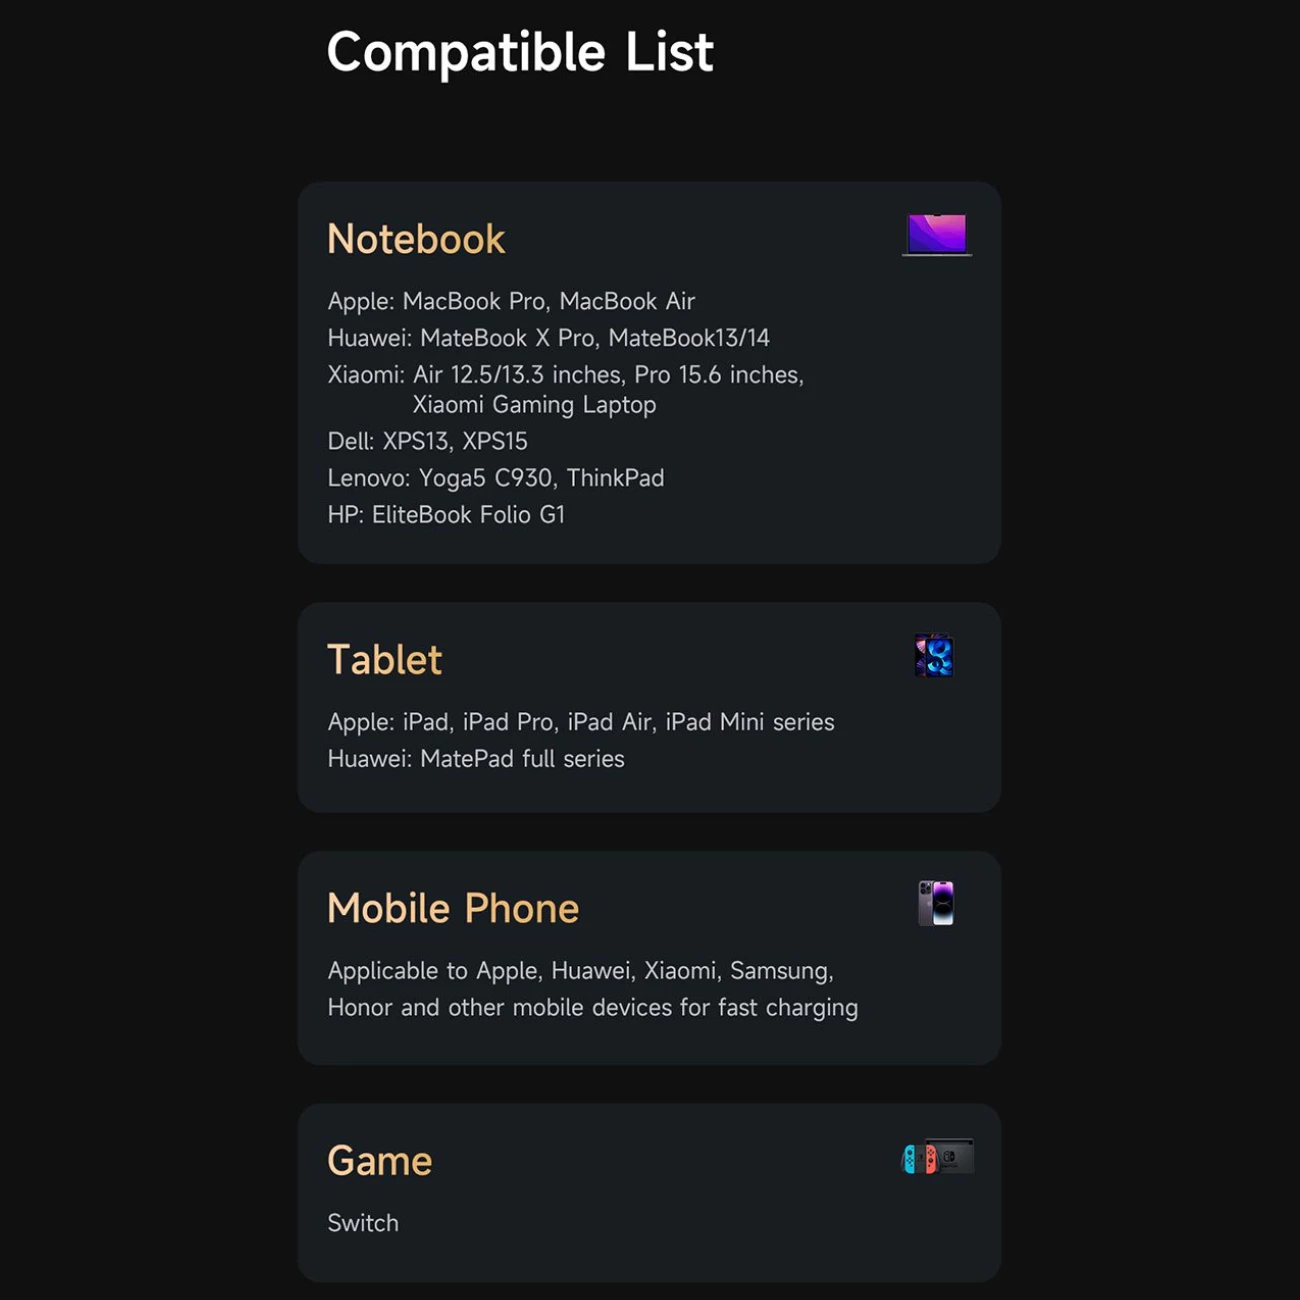
Task: Click the MacBook laptop icon
Action: [936, 235]
